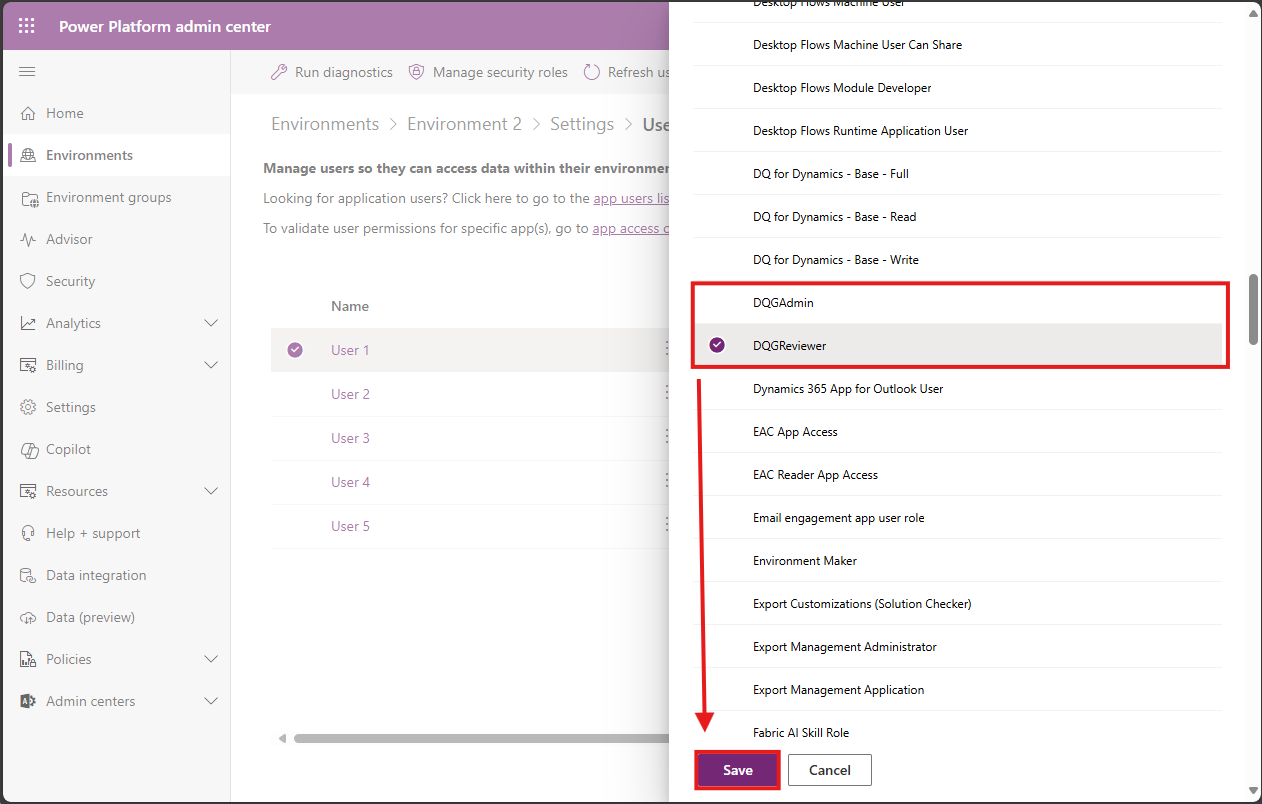
Task: Open more options for User 2
Action: [667, 393]
